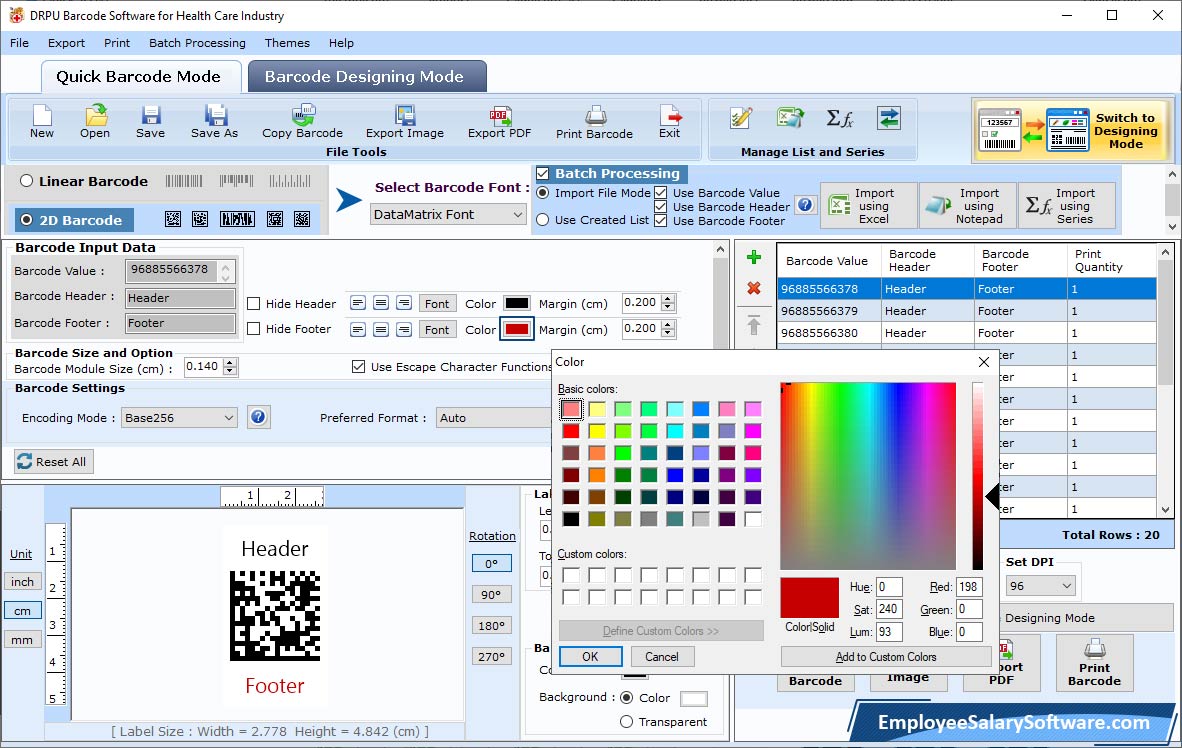Viewport: 1182px width, 748px height.
Task: Click the Save icon in File Tools
Action: pyautogui.click(x=150, y=122)
